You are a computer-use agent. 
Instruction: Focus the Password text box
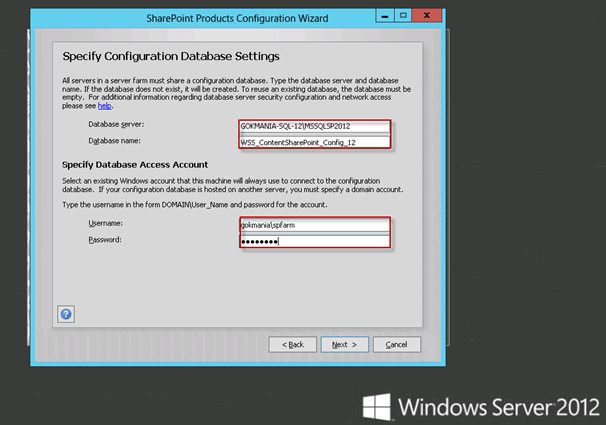pyautogui.click(x=315, y=241)
